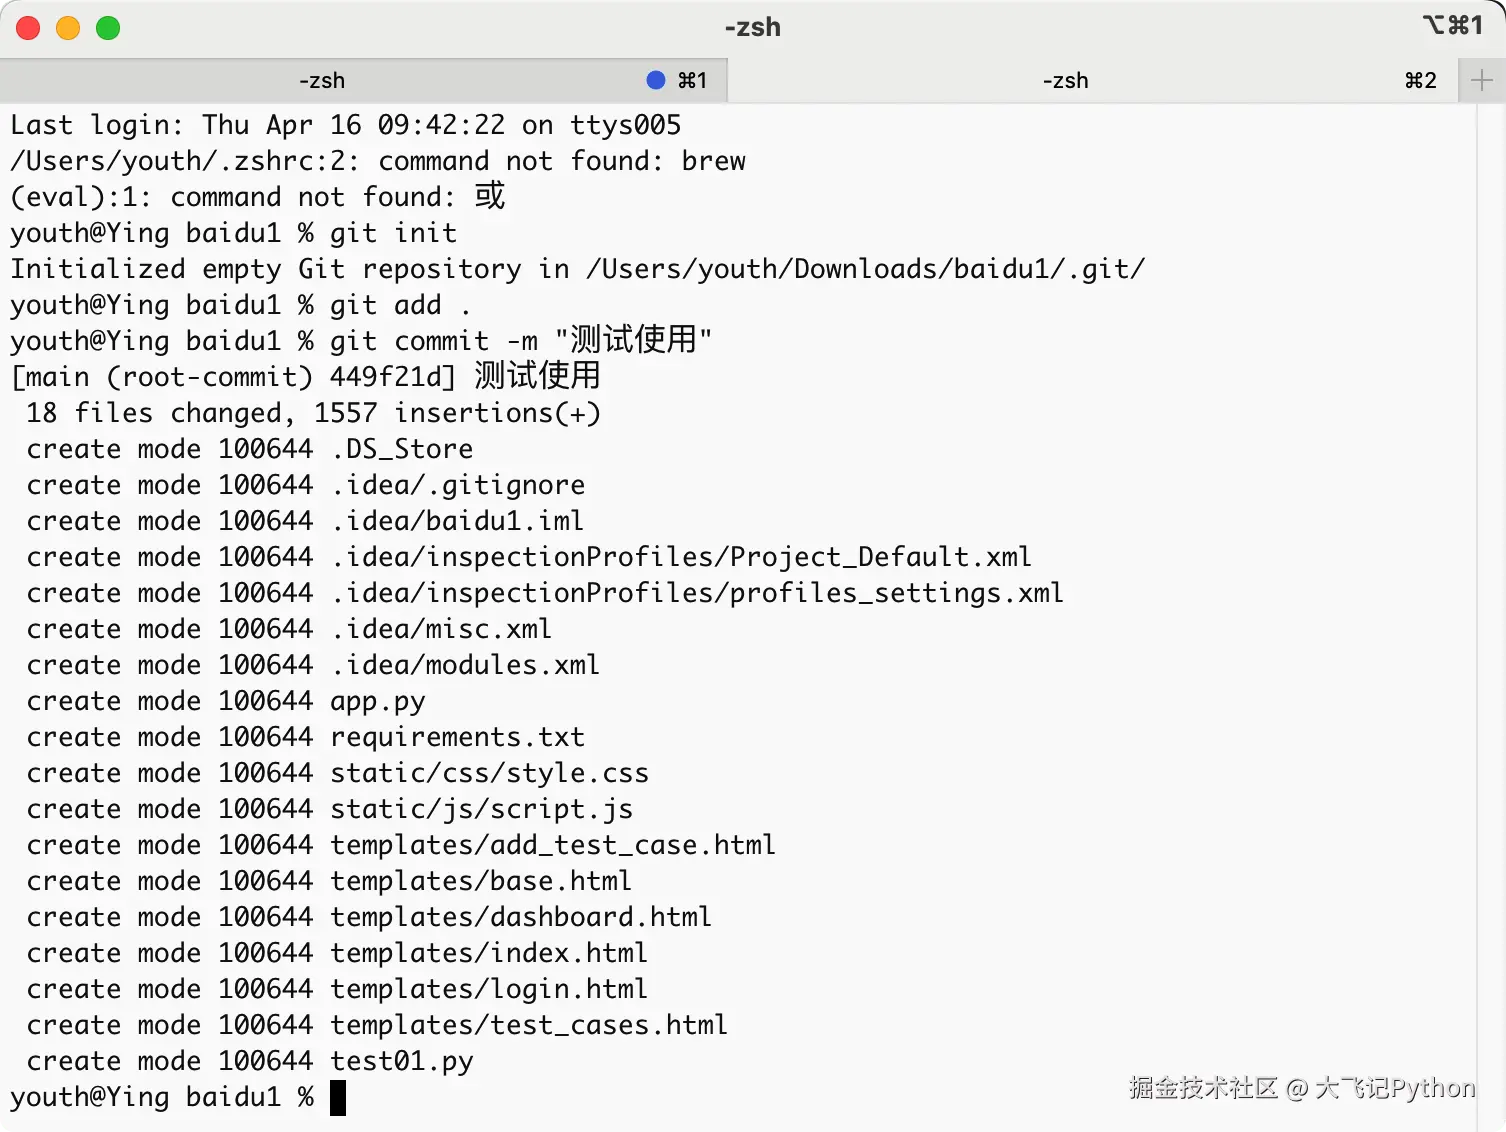Click the block cursor at the last prompt
This screenshot has width=1506, height=1132.
click(338, 1097)
